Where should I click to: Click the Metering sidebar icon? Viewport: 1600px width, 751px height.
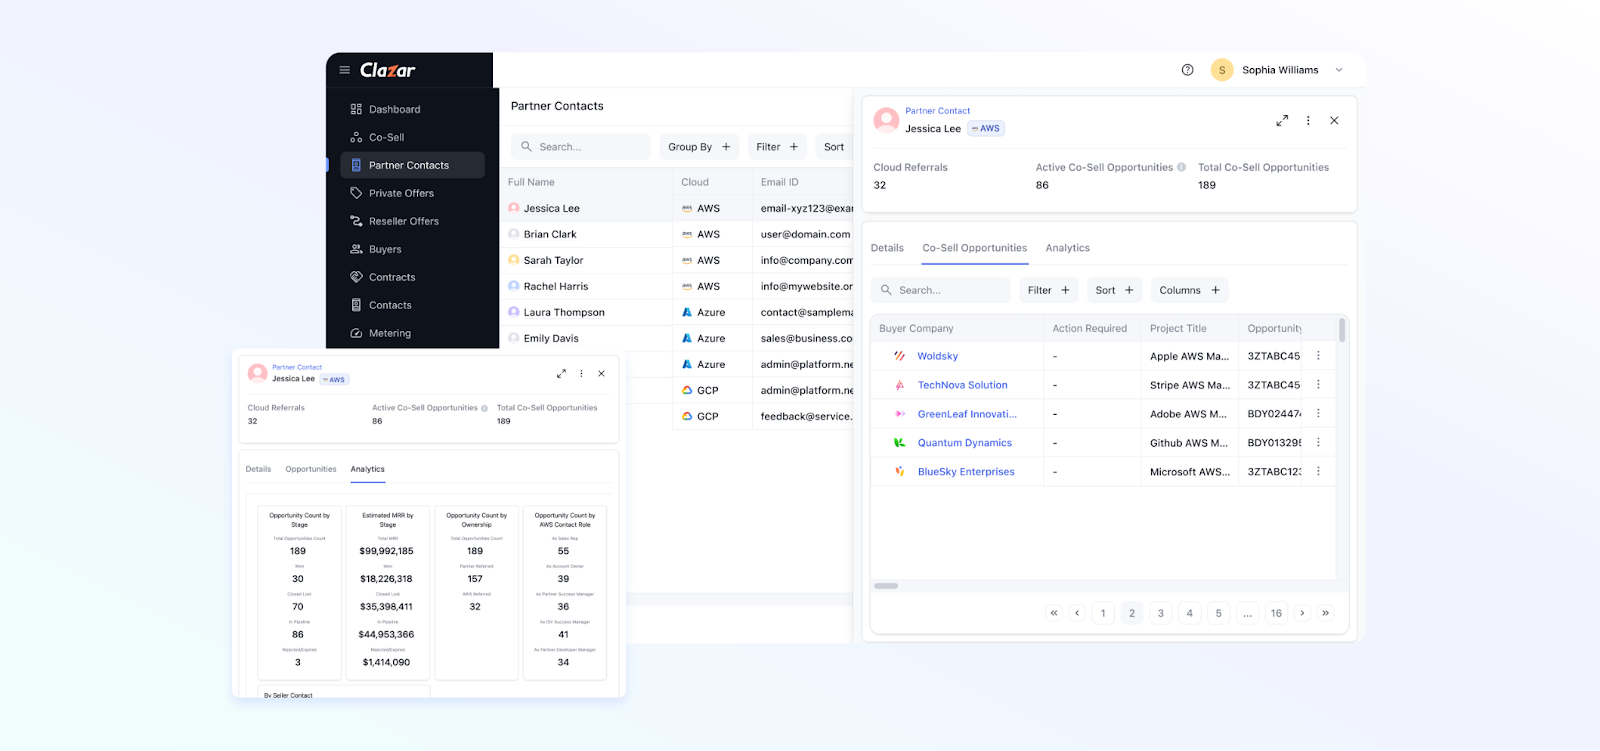[356, 333]
